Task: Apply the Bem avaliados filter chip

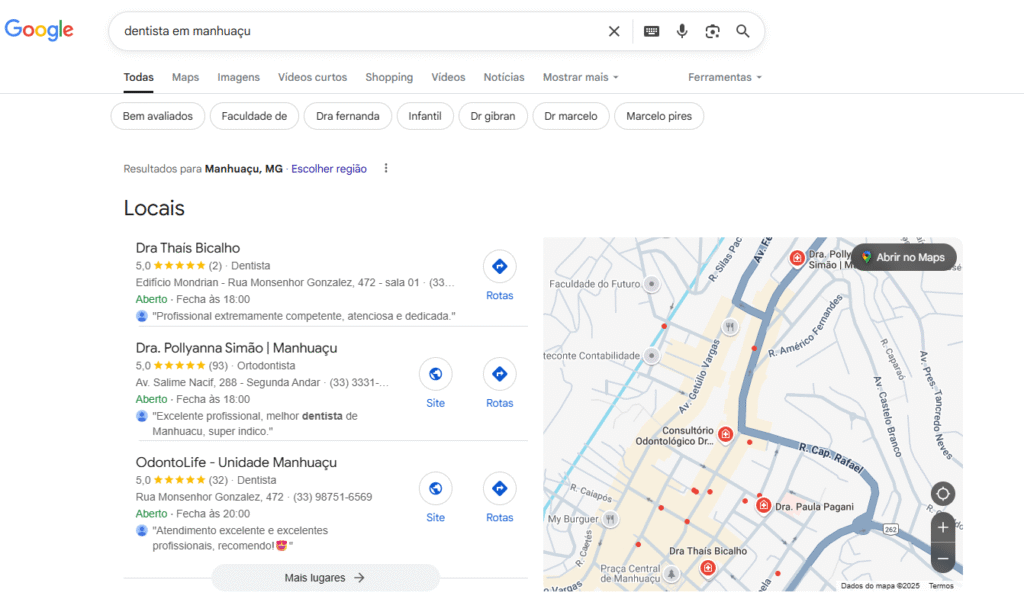Action: (x=158, y=116)
